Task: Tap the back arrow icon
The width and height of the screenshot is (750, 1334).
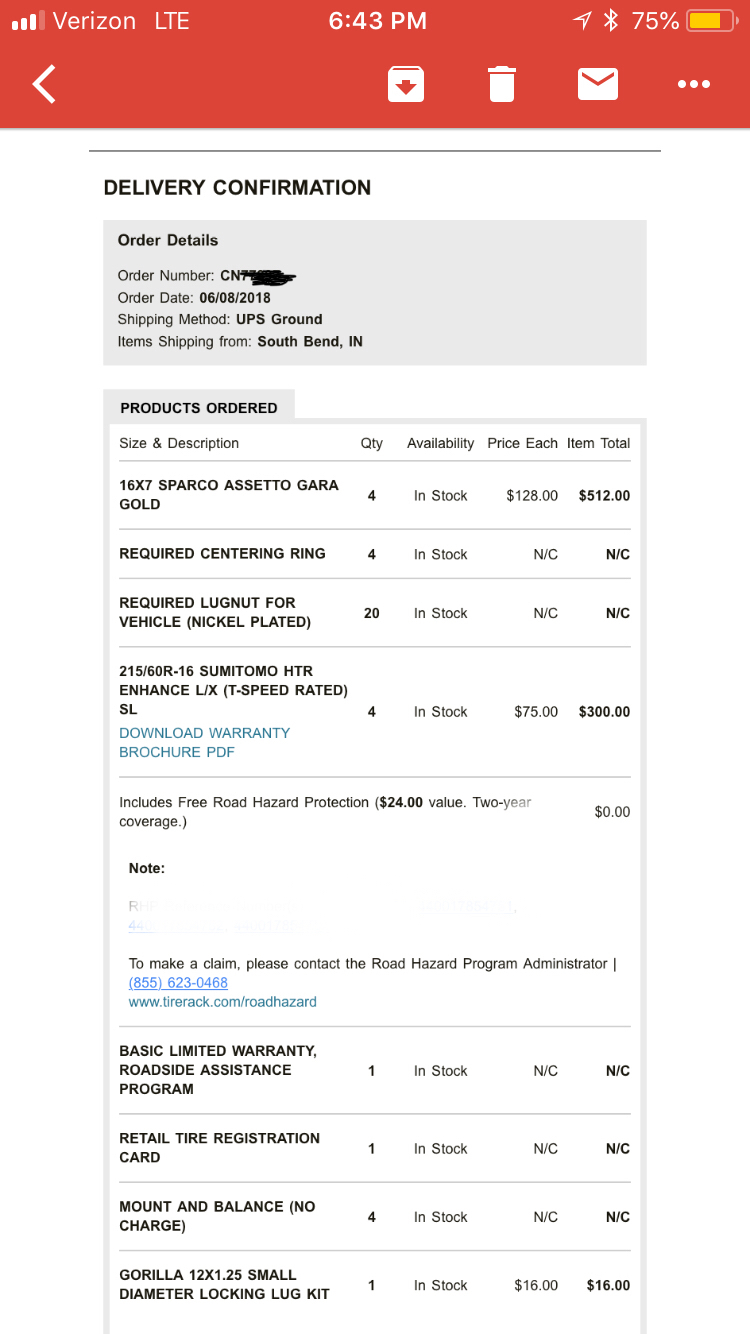Action: (45, 85)
